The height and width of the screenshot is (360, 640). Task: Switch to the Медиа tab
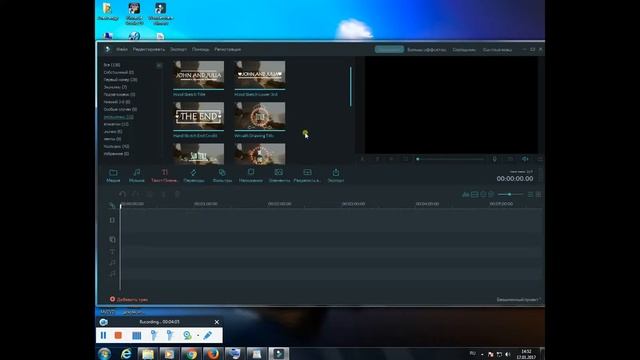coord(113,176)
